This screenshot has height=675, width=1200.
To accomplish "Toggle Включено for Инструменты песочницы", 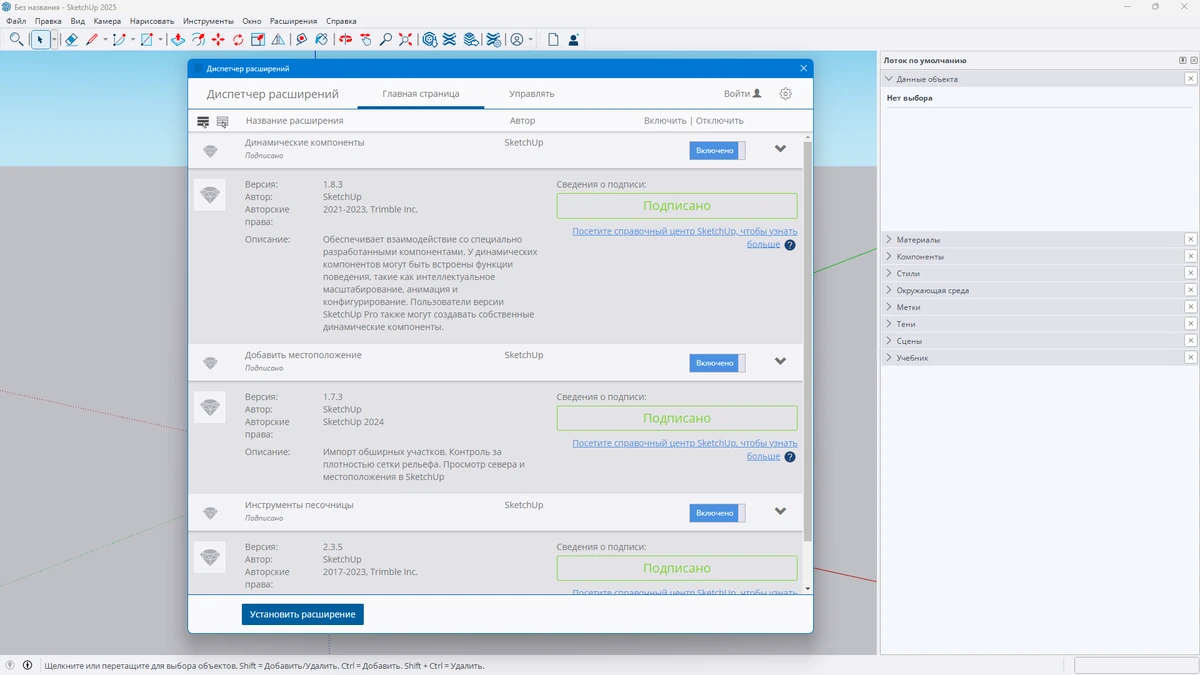I will 717,513.
